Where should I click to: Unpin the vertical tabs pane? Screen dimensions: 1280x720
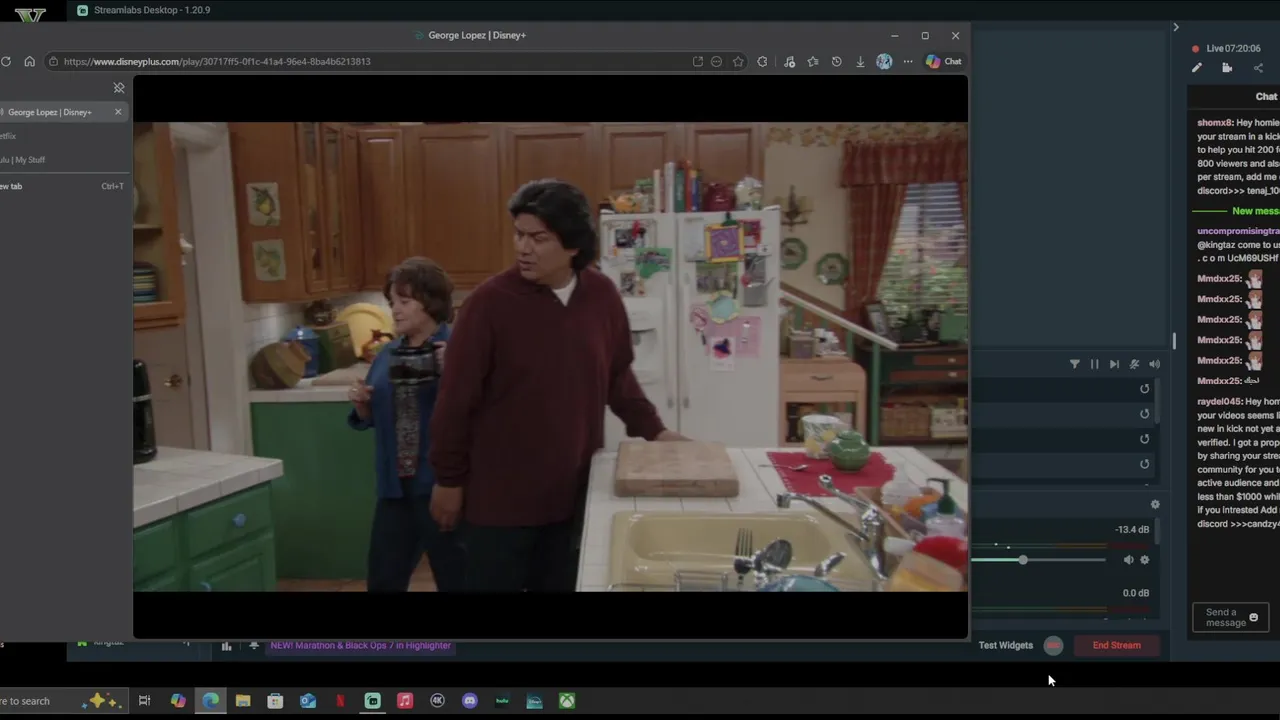(119, 88)
